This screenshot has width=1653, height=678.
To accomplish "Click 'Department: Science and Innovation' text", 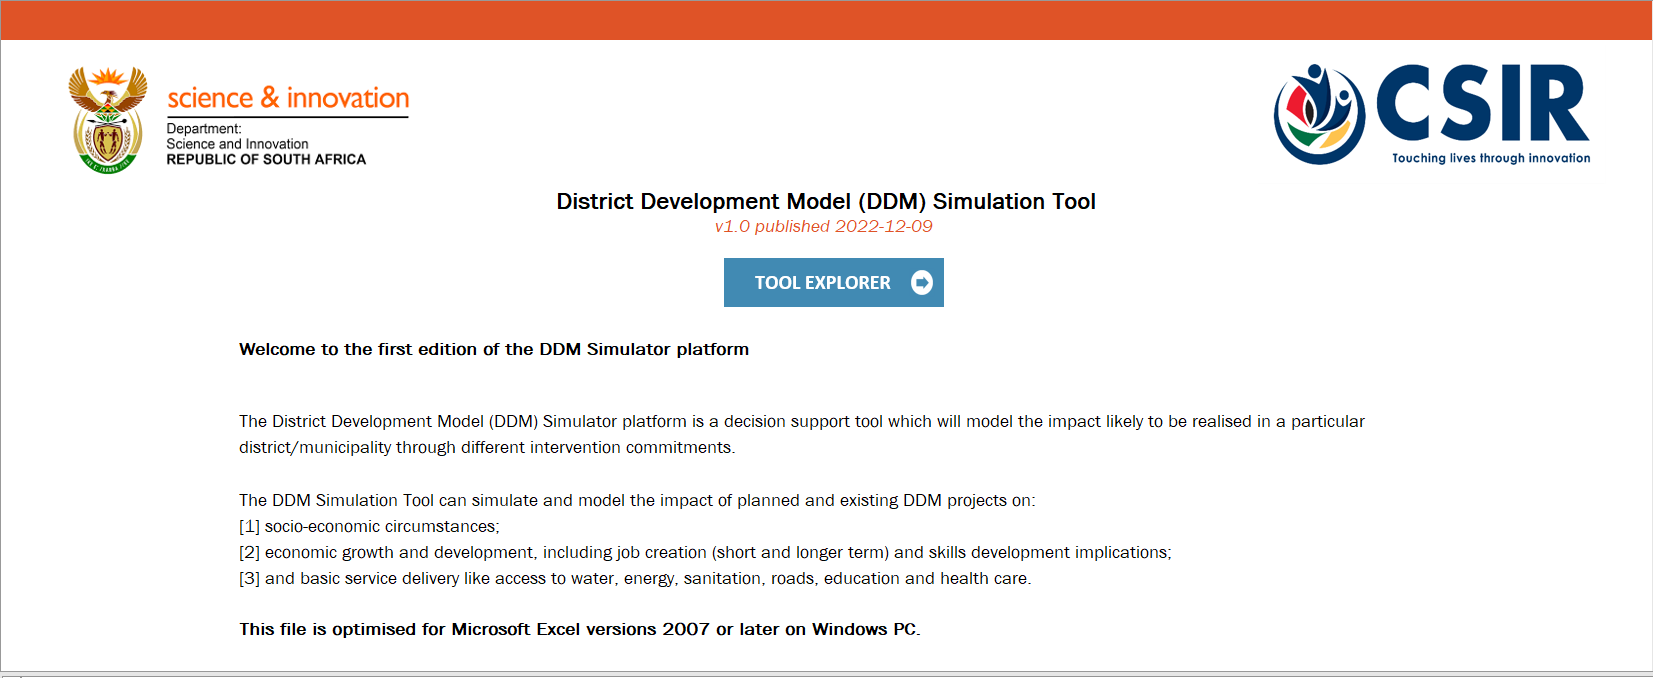I will (x=237, y=136).
